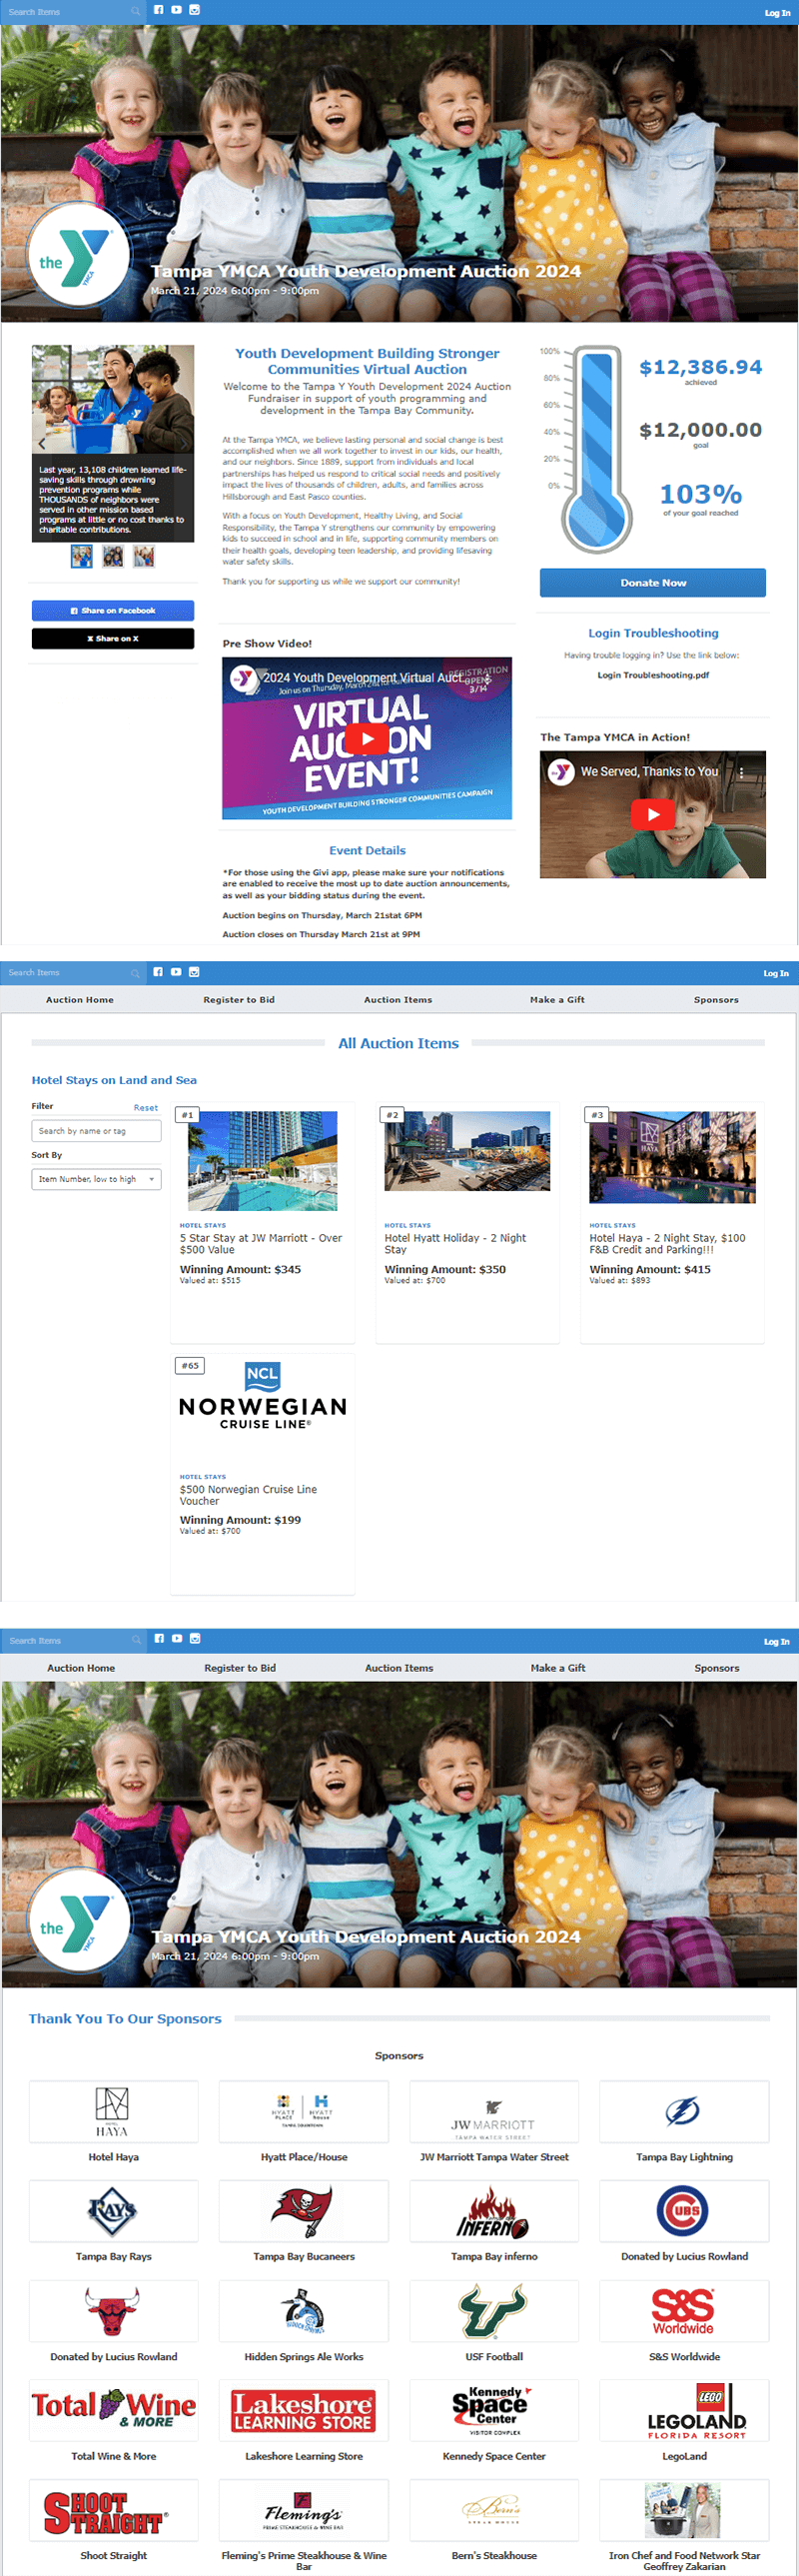Click Share on Facebook button
This screenshot has width=799, height=2576.
[113, 610]
